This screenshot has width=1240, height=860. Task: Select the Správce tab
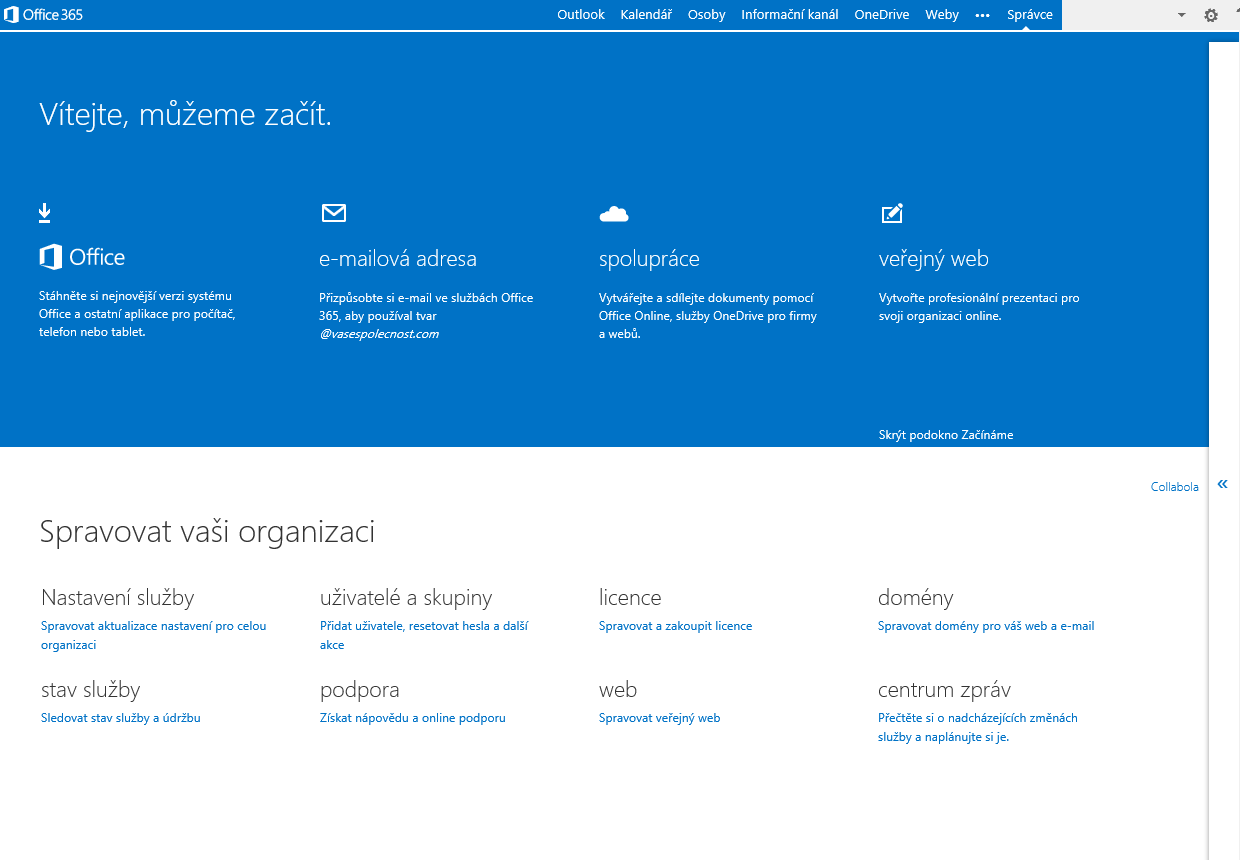click(x=1030, y=15)
